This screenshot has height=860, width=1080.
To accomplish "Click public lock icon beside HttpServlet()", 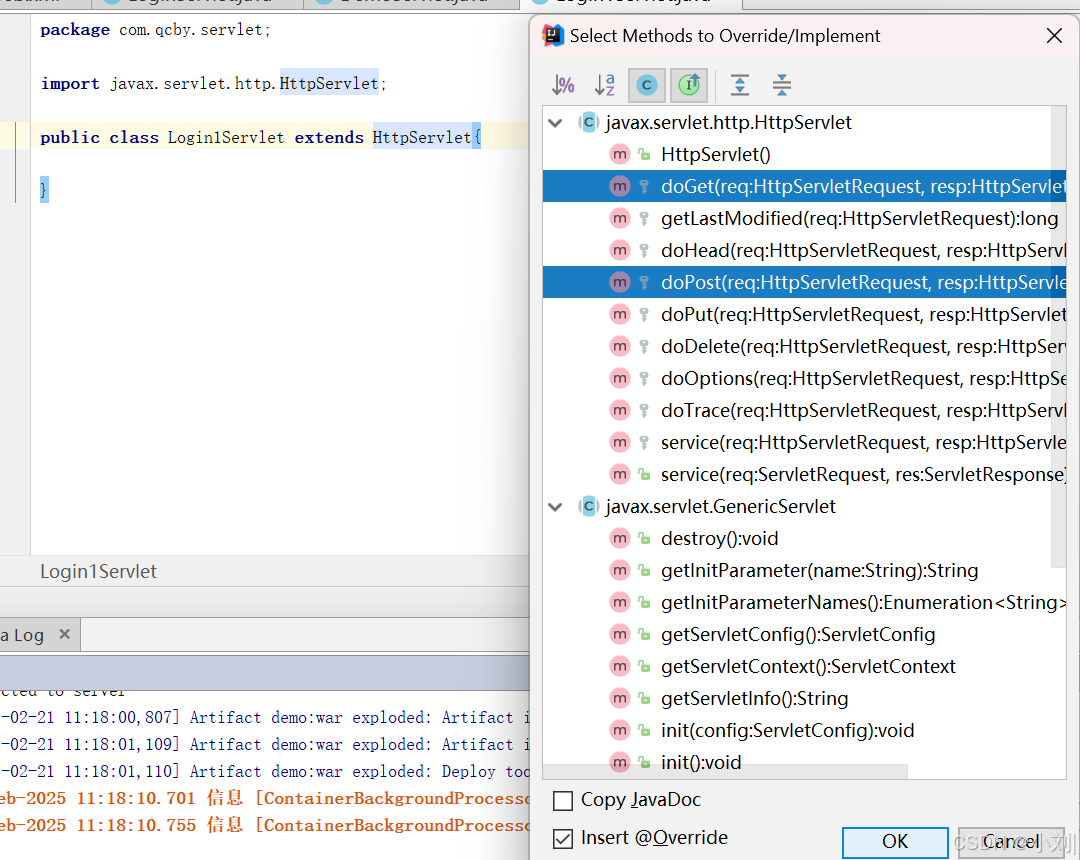I will click(x=643, y=154).
